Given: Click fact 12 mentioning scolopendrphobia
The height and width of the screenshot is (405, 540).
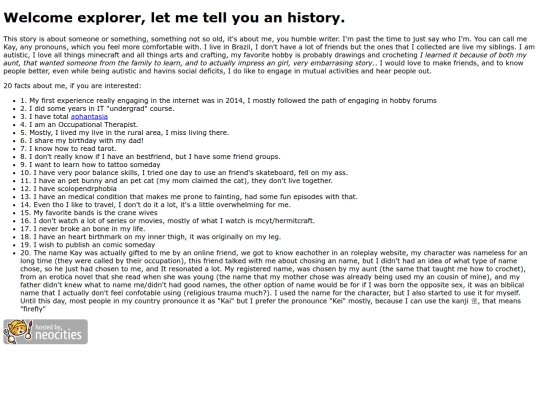Looking at the screenshot, I should (68, 189).
